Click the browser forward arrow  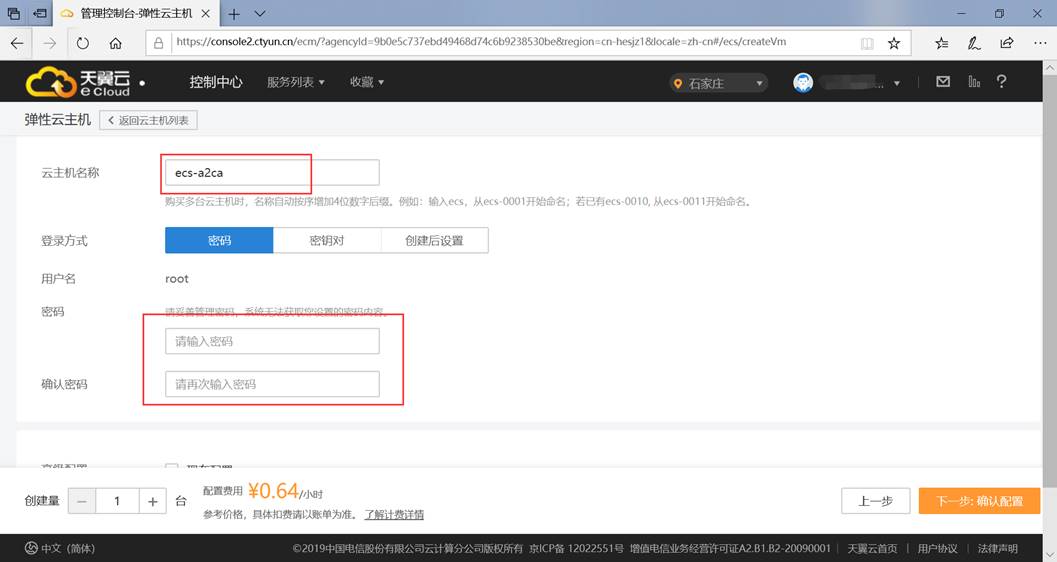[x=50, y=43]
